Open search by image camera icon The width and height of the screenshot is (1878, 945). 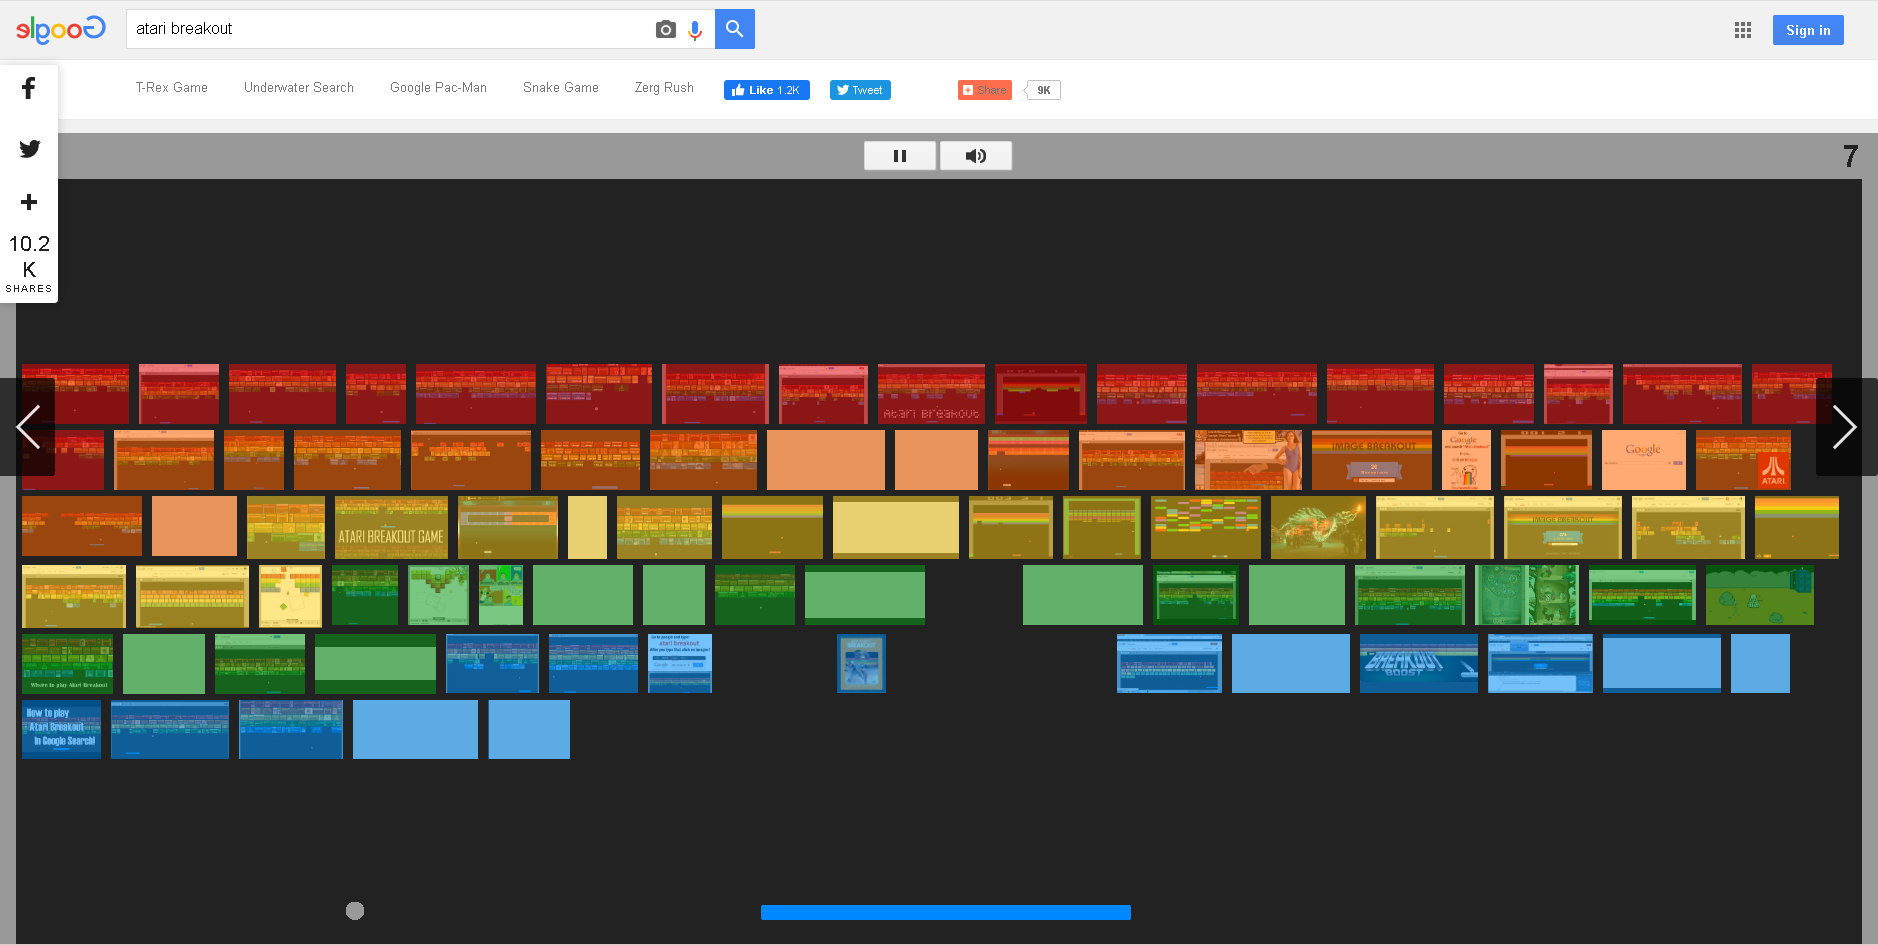666,29
